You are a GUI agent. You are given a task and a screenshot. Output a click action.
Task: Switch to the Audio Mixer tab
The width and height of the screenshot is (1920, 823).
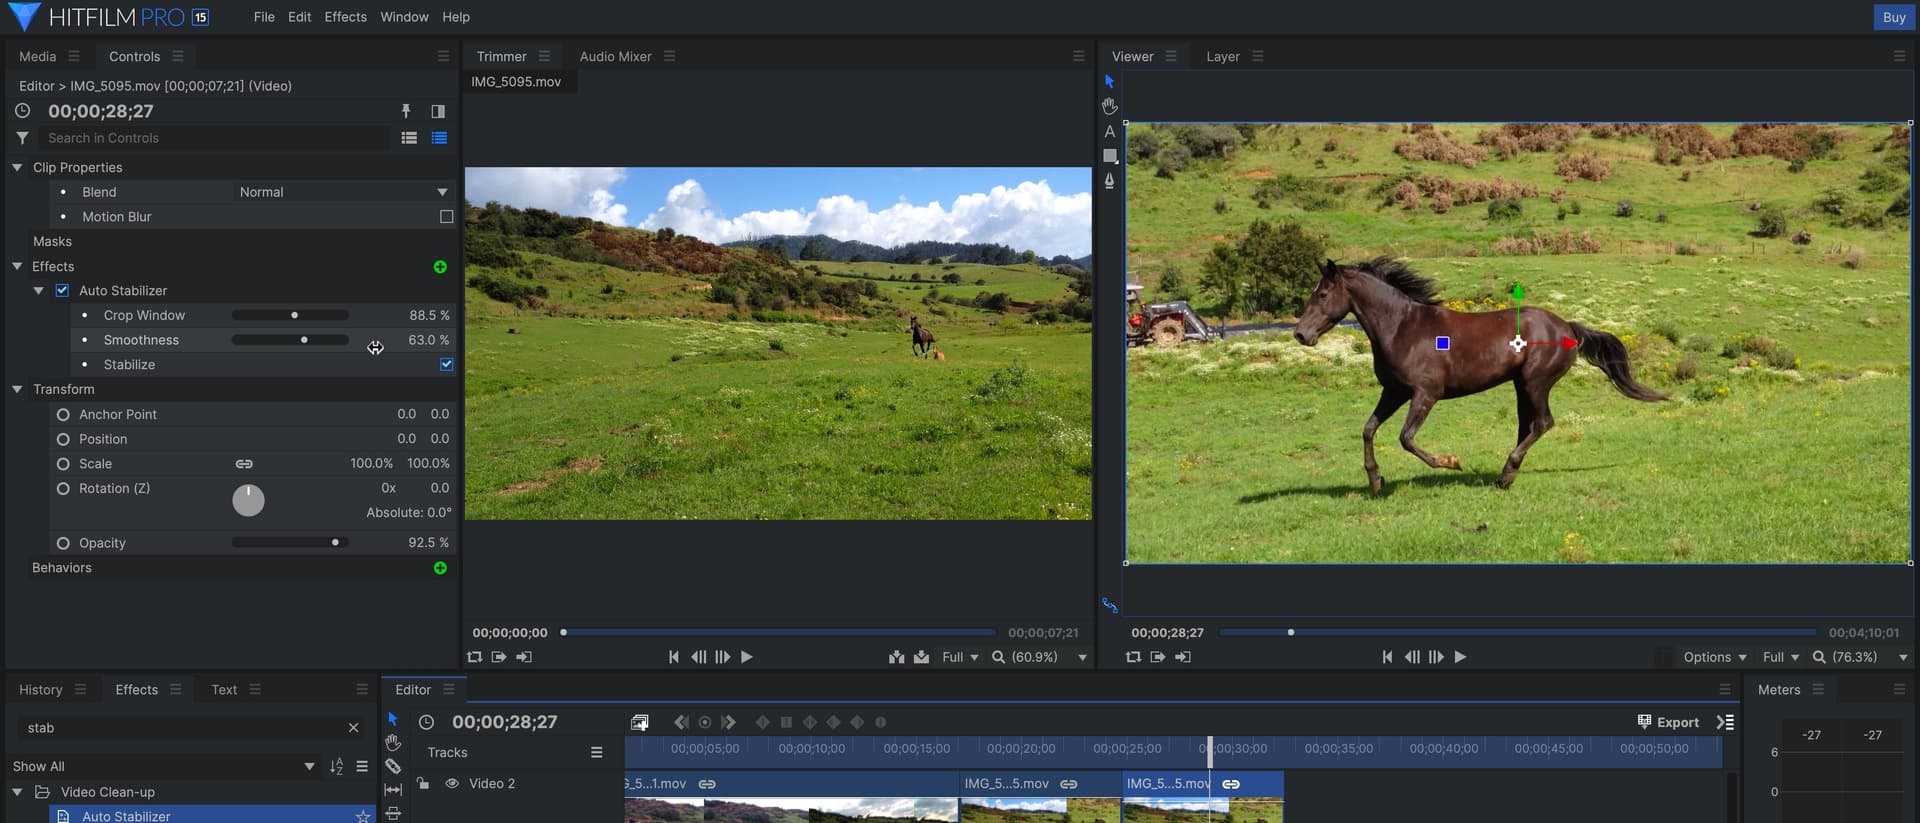[615, 57]
